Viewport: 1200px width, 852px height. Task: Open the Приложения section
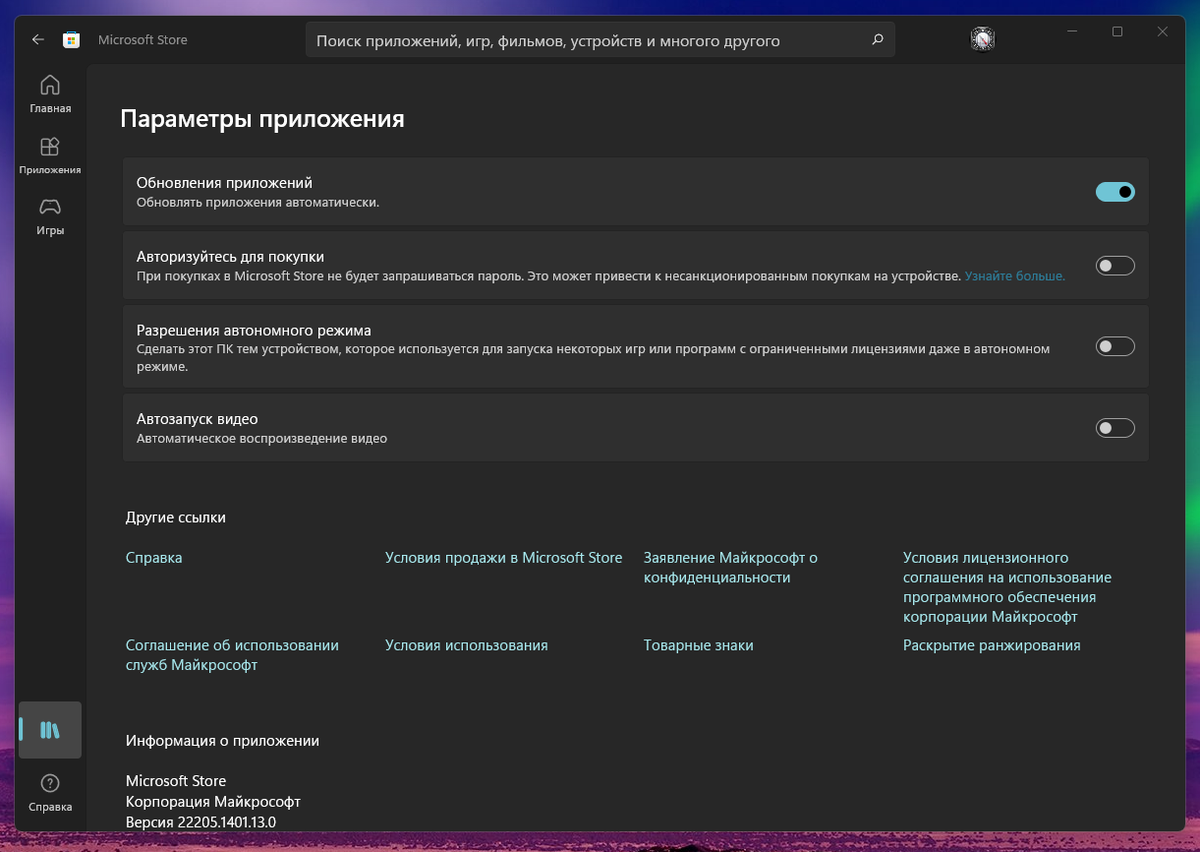[x=50, y=156]
